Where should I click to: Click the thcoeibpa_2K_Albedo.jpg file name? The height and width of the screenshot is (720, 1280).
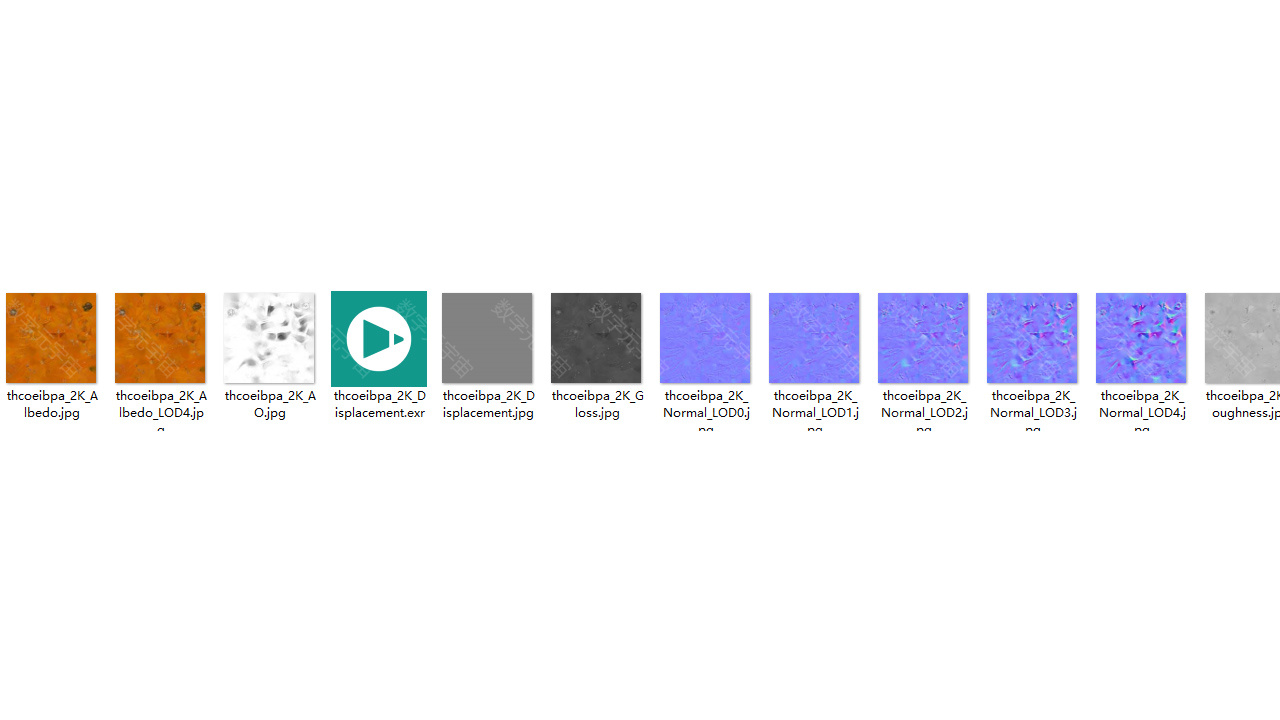point(51,404)
